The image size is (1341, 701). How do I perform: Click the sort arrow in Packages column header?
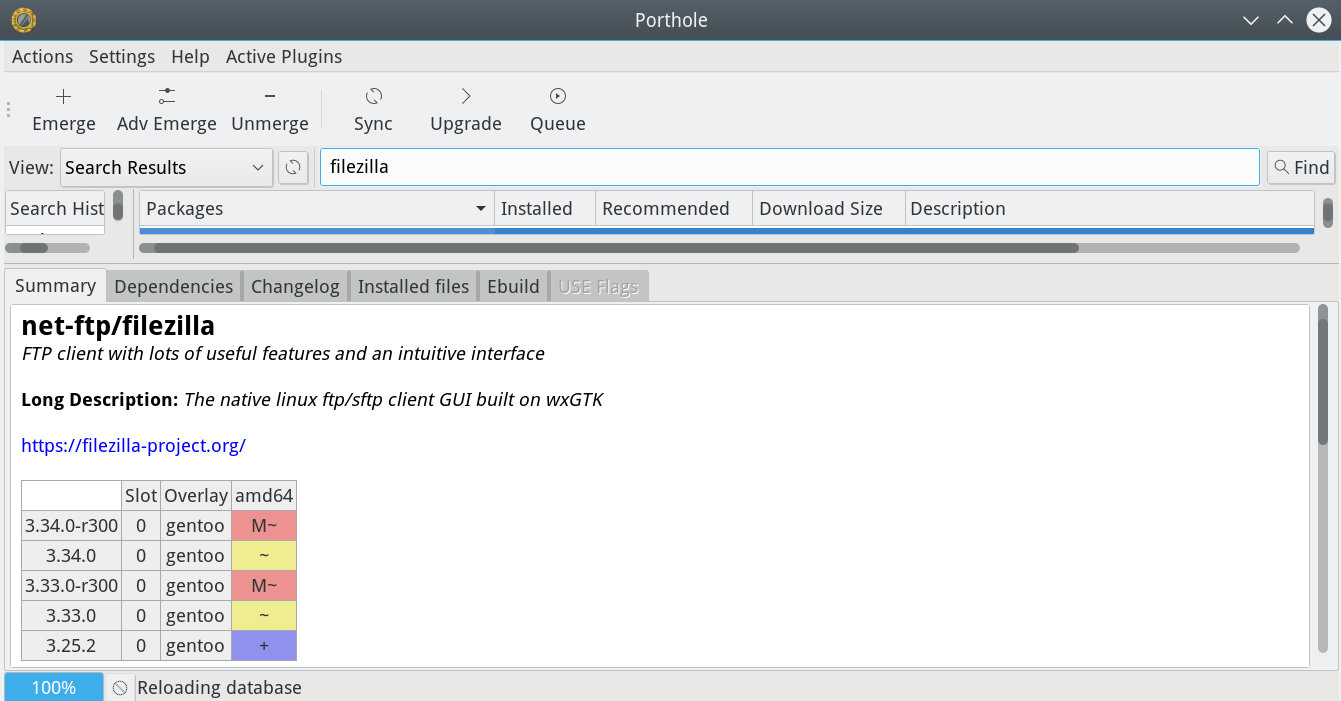click(481, 209)
